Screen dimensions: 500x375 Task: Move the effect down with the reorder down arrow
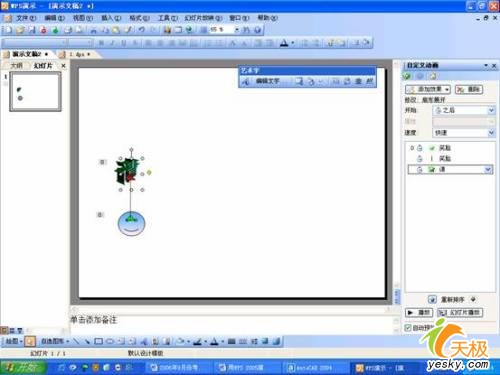coord(473,299)
